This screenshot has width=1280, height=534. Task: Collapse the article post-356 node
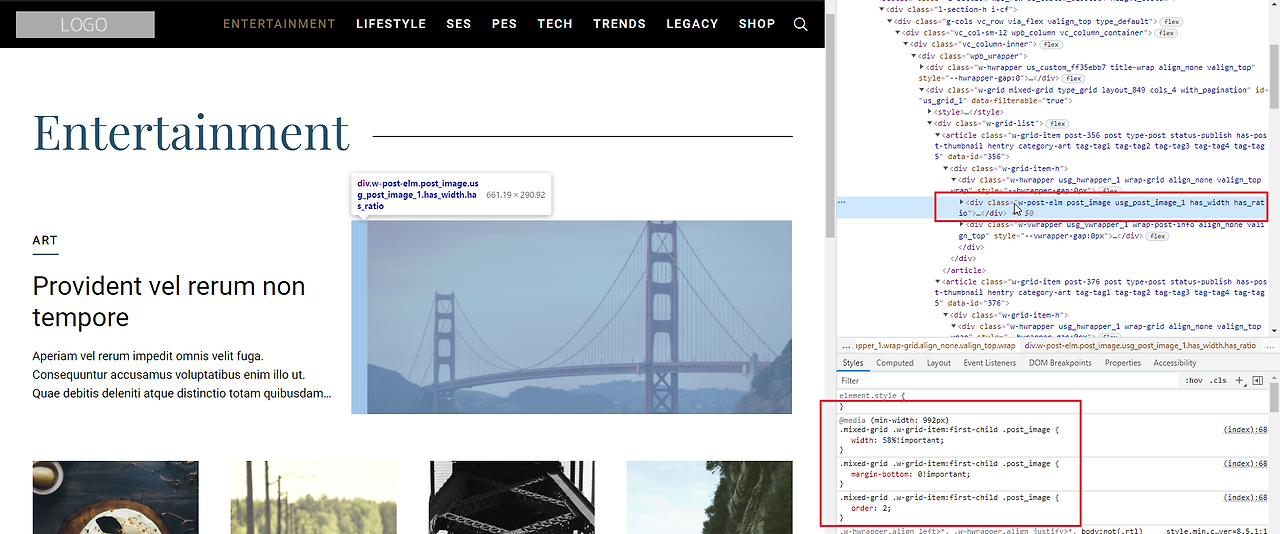click(937, 135)
